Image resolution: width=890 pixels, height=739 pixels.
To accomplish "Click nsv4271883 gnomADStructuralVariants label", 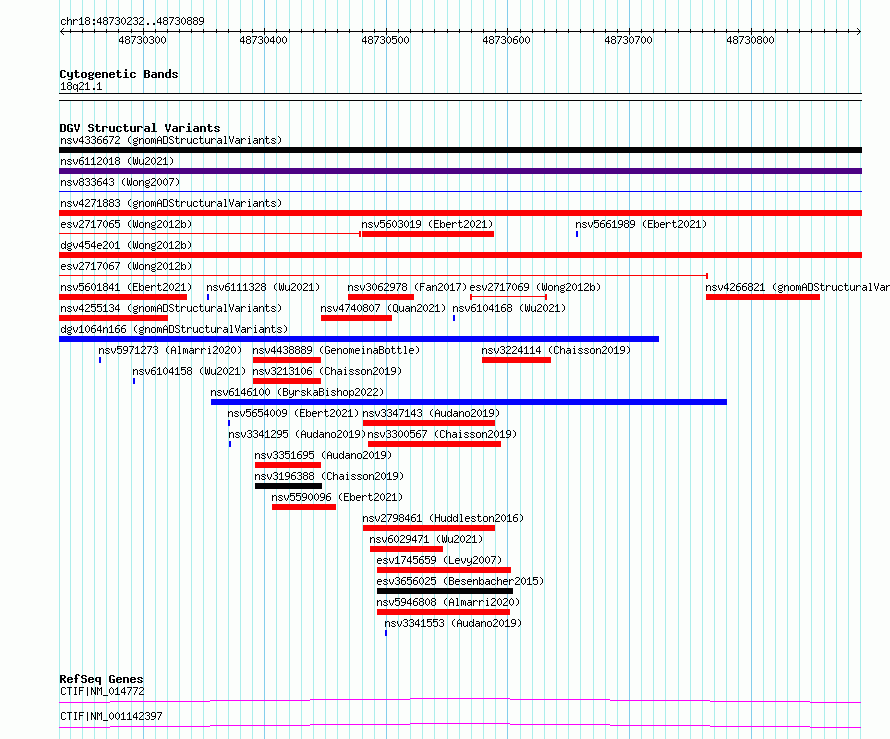I will tap(171, 203).
